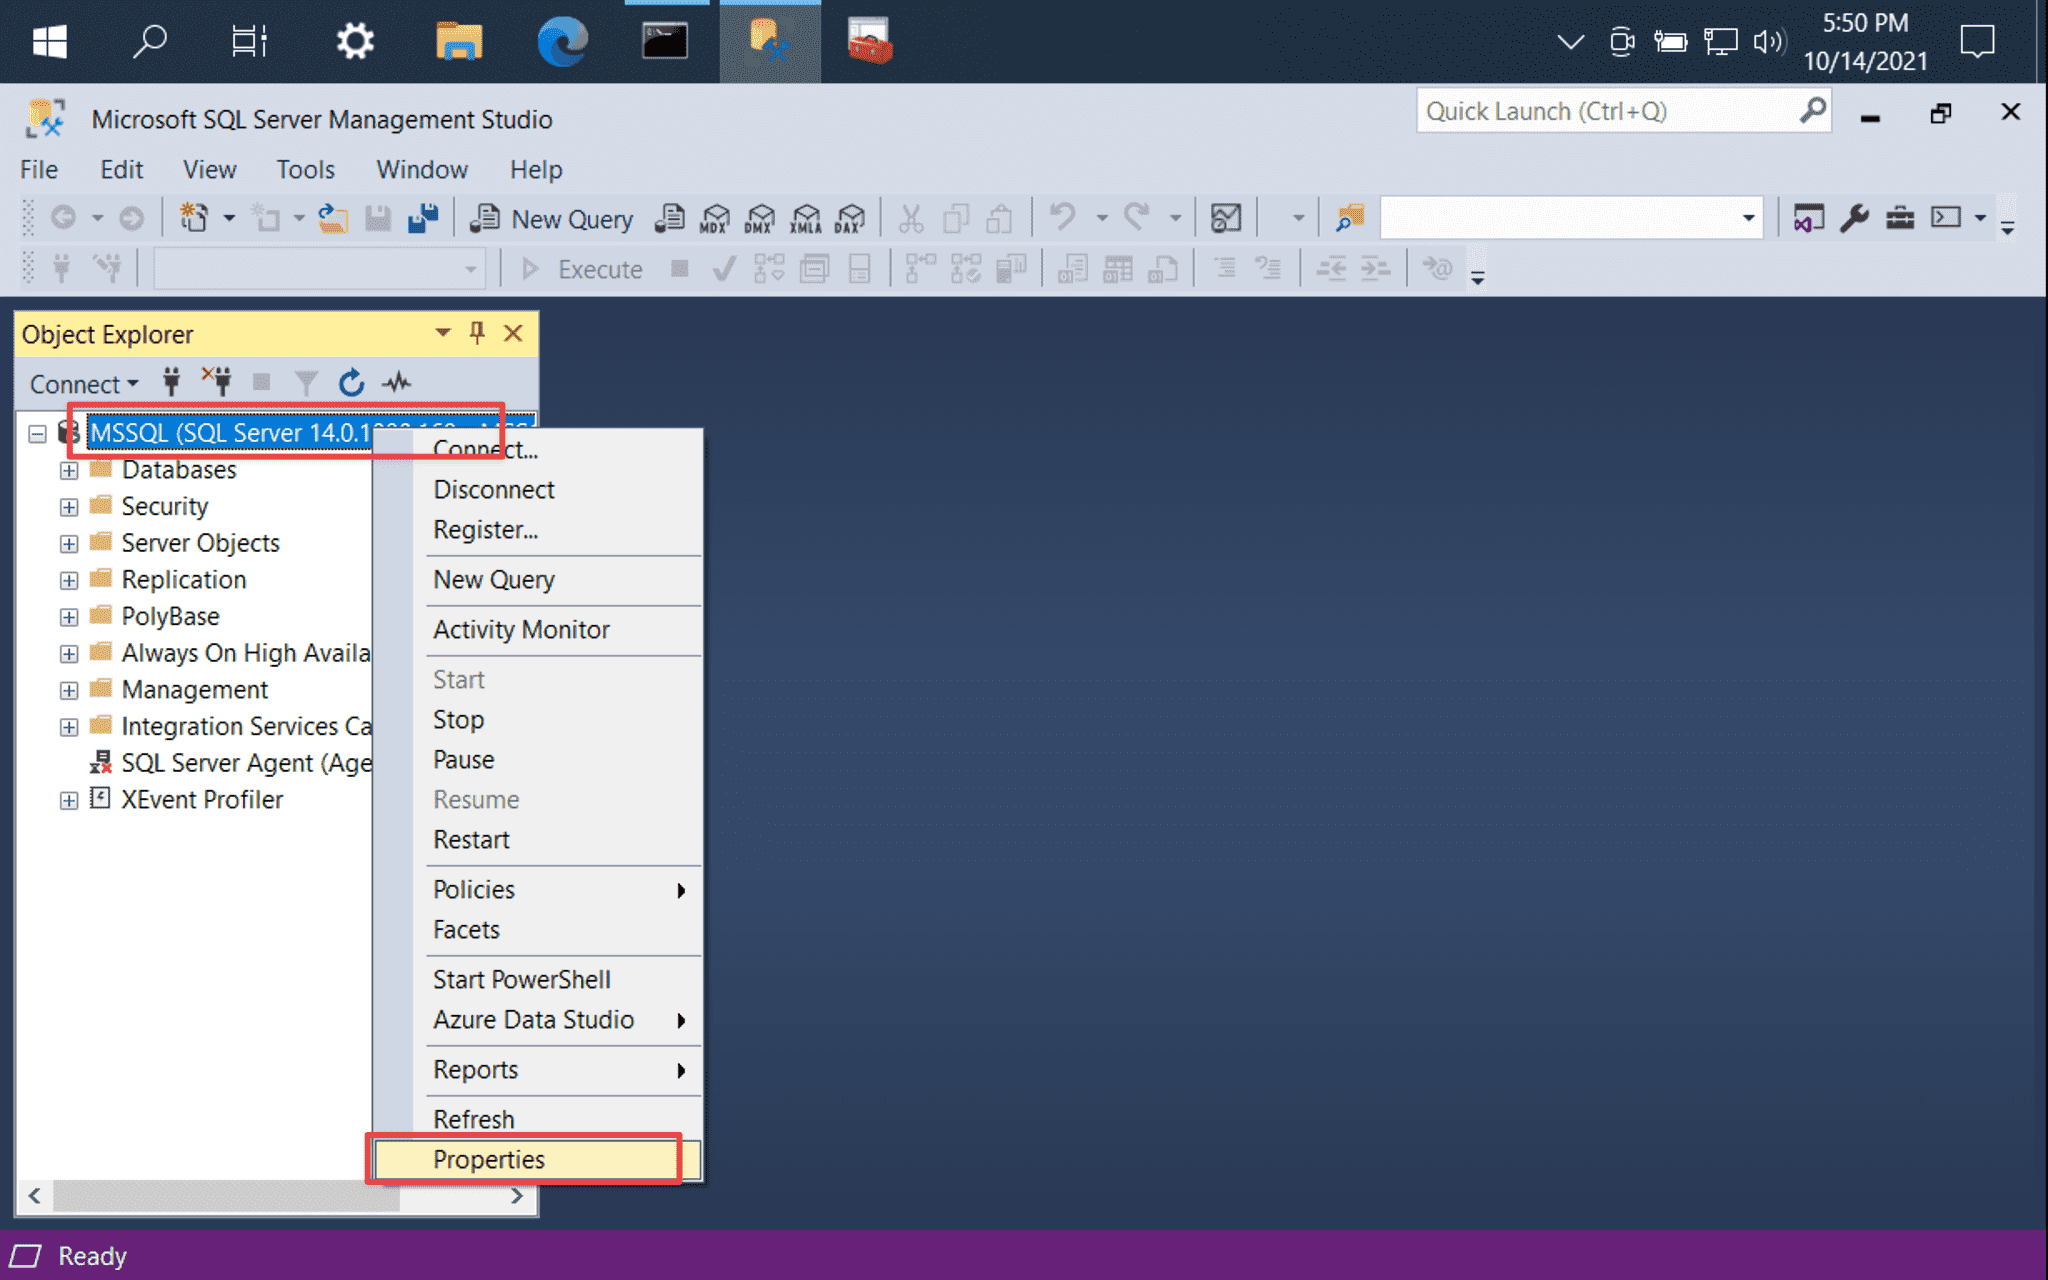Click the DMX query icon
The height and width of the screenshot is (1280, 2048).
tap(760, 218)
